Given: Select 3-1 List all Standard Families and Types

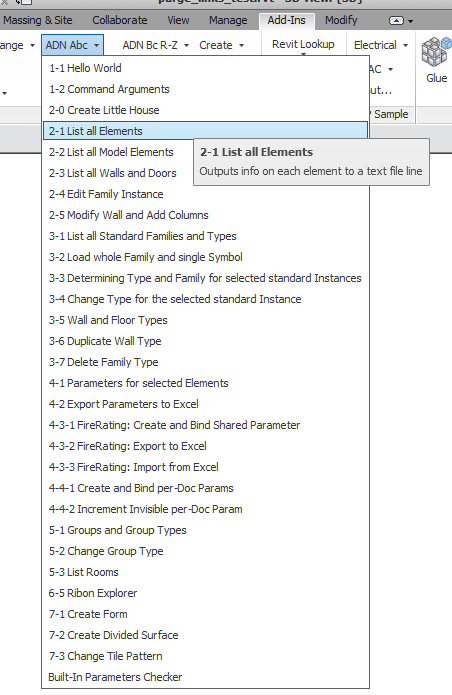Looking at the screenshot, I should 206,236.
